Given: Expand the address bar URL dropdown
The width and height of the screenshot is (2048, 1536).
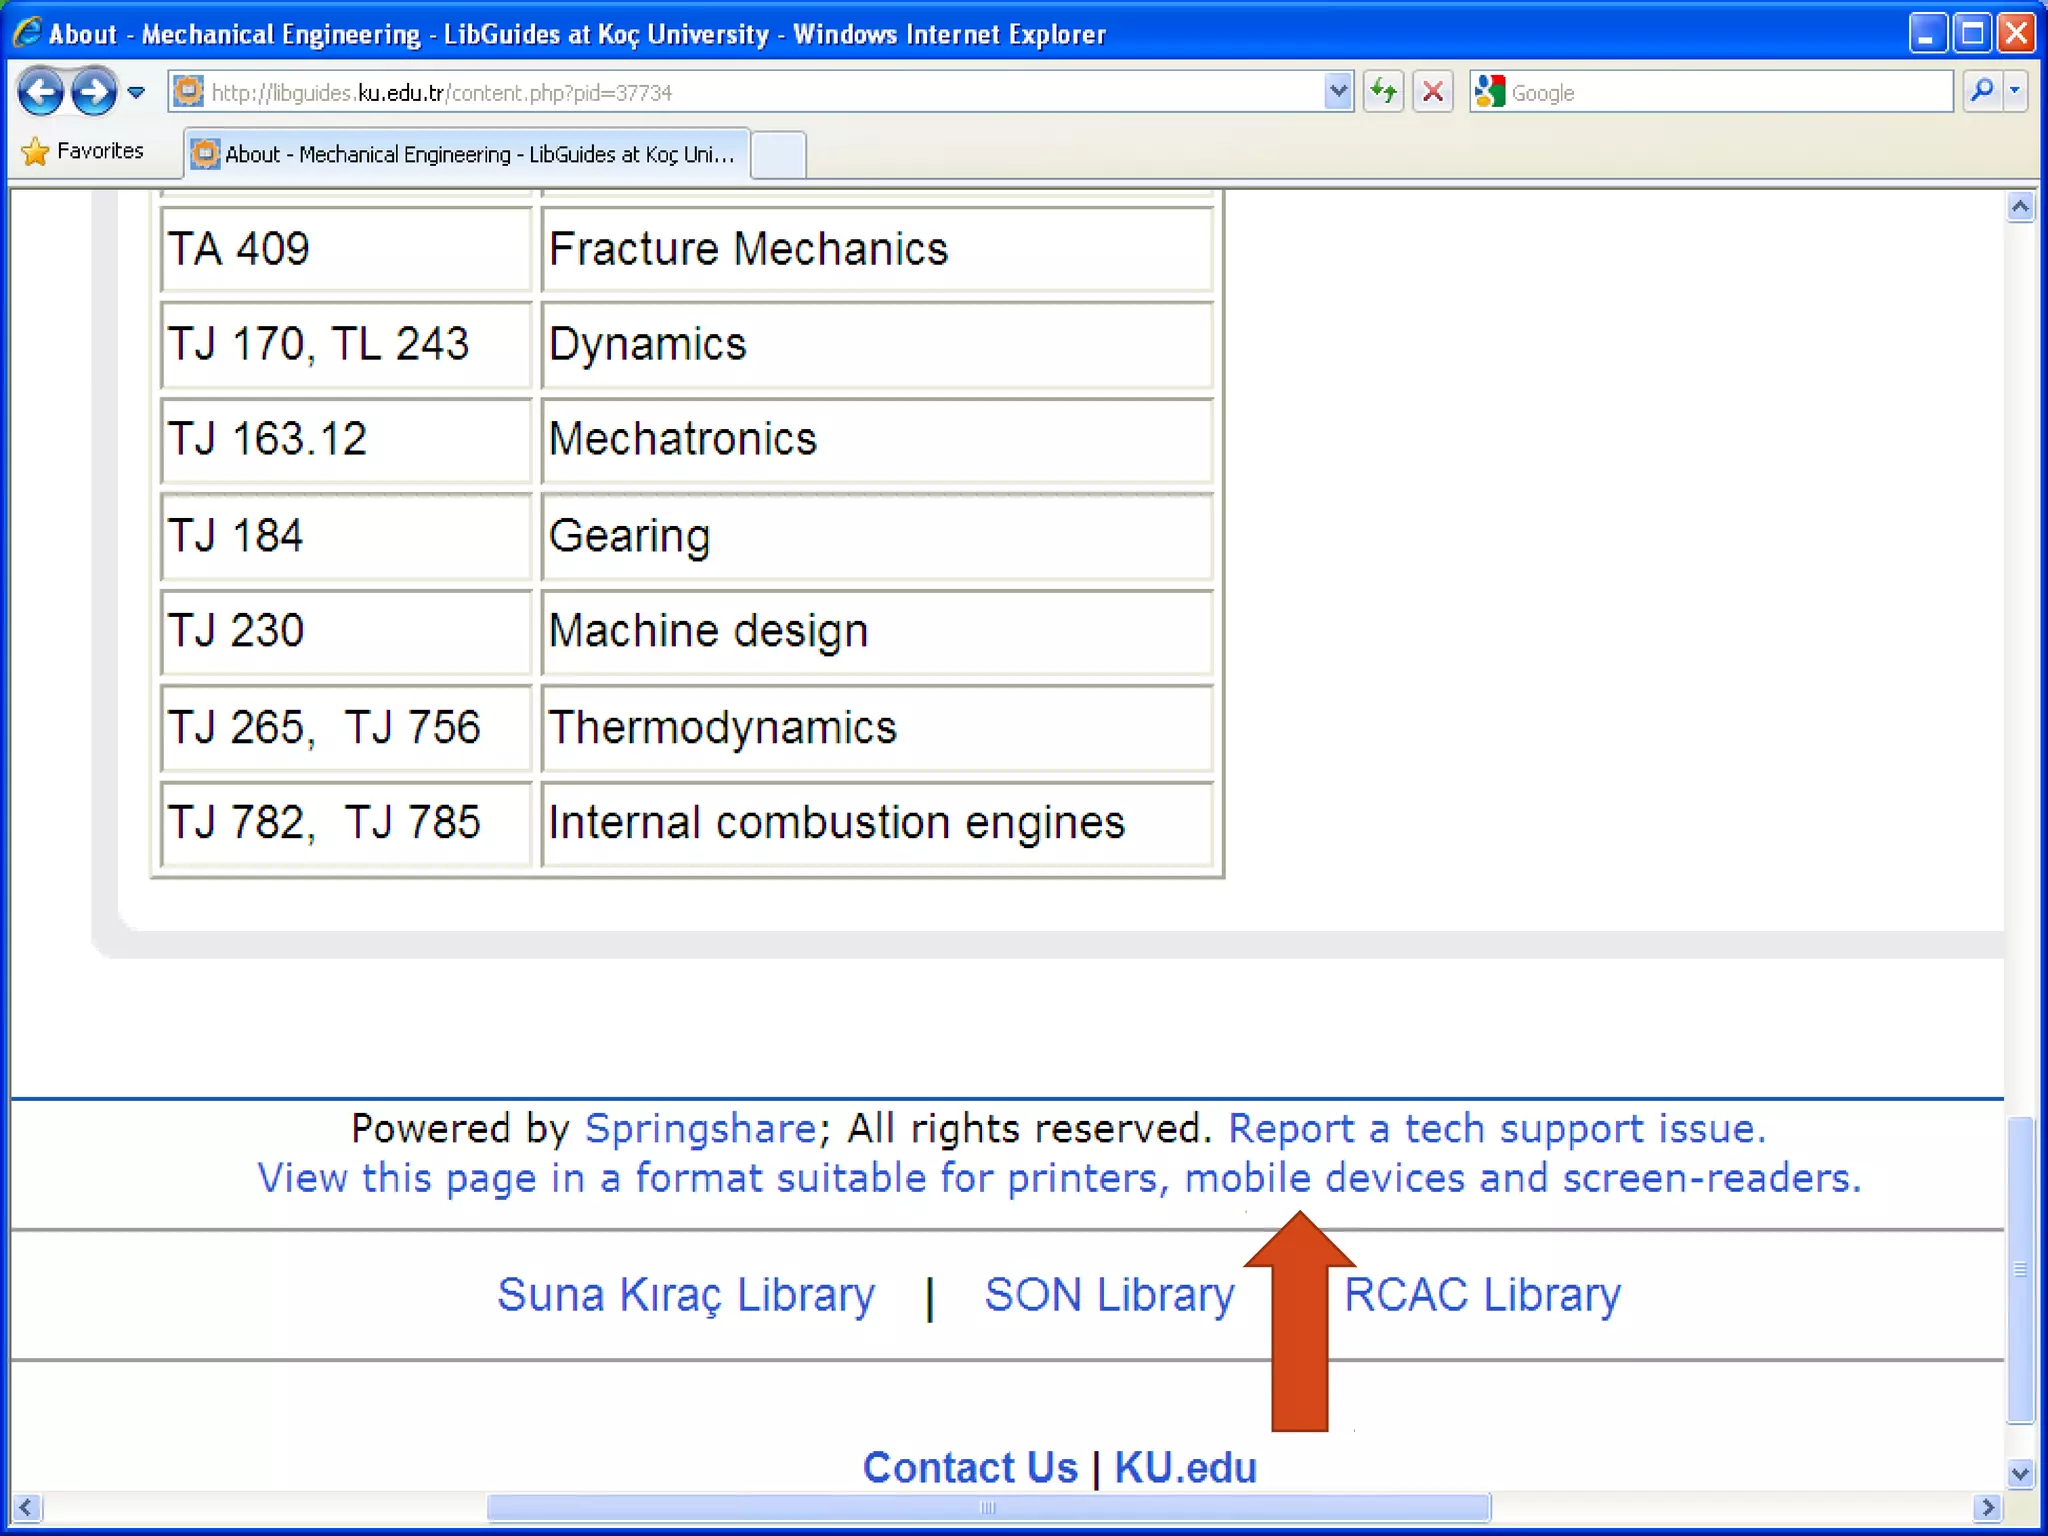Looking at the screenshot, I should click(x=1338, y=92).
